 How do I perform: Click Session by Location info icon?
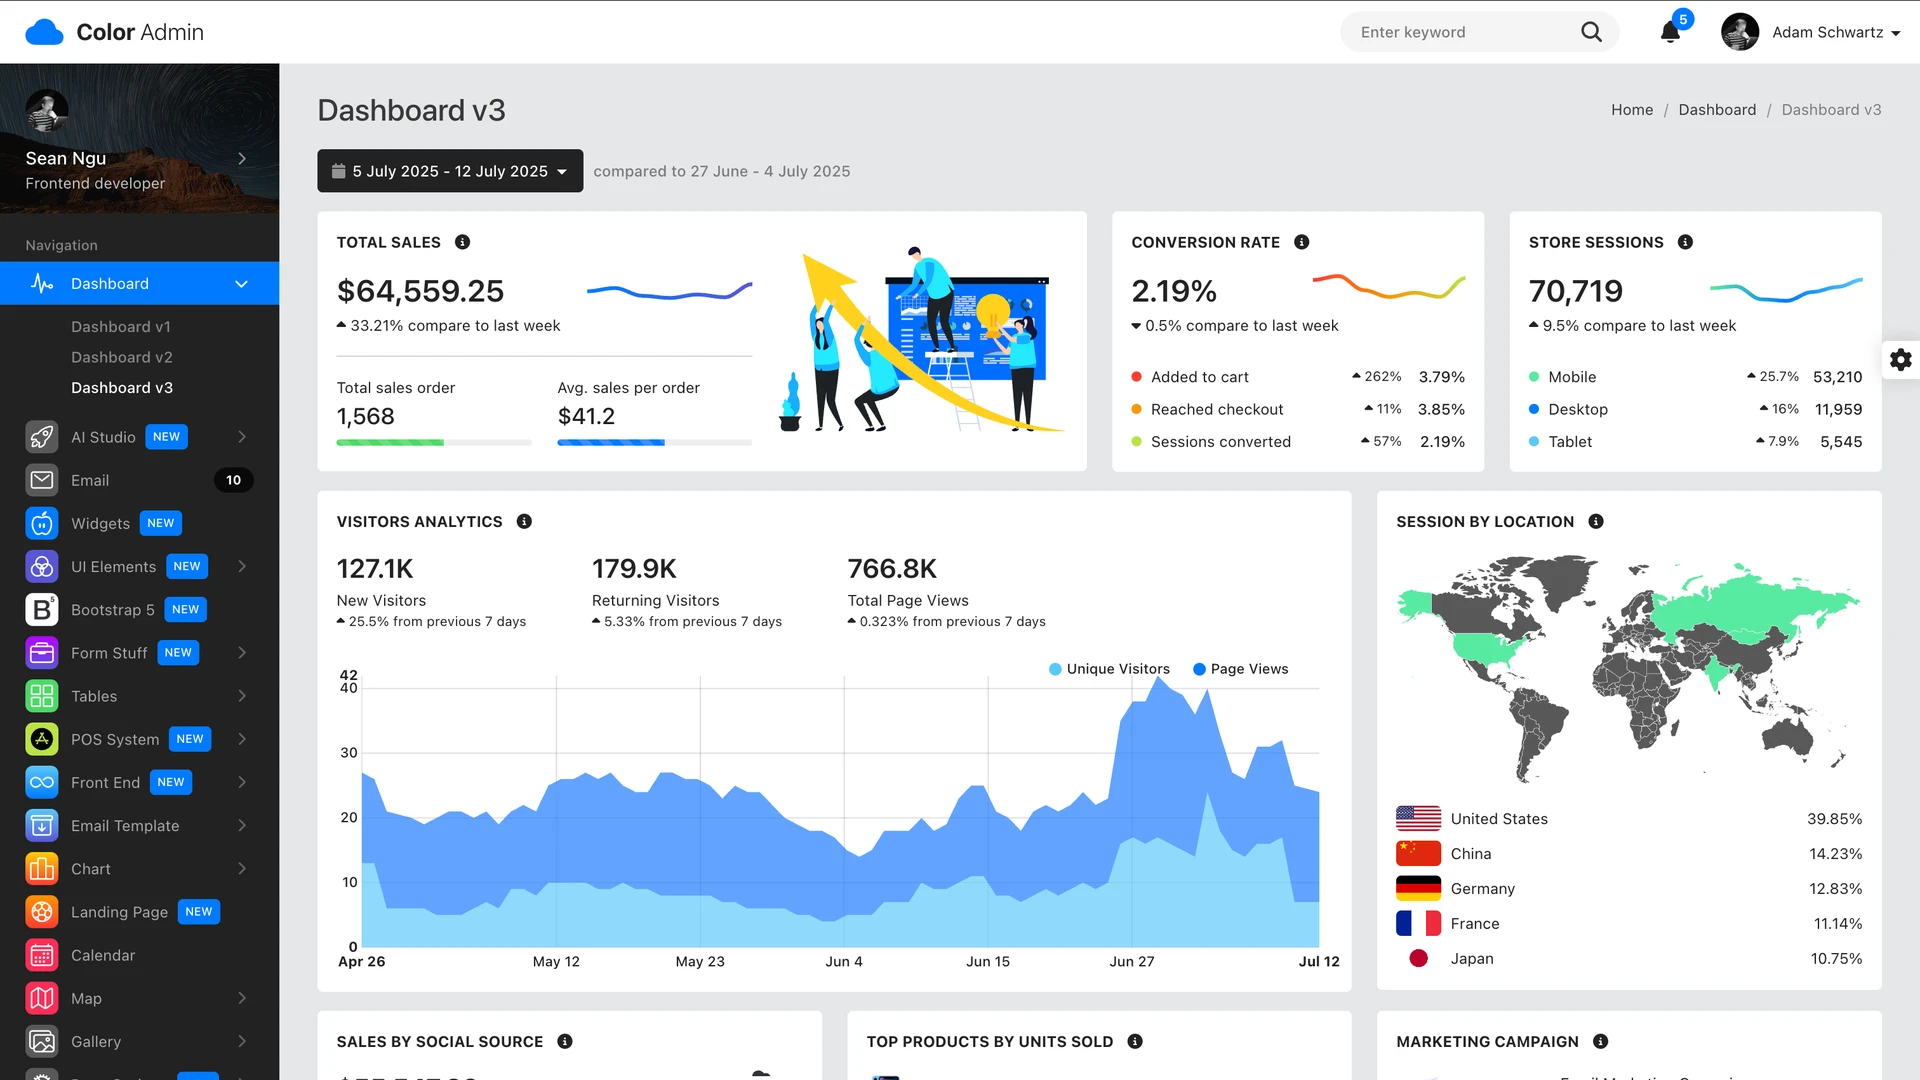[x=1596, y=521]
